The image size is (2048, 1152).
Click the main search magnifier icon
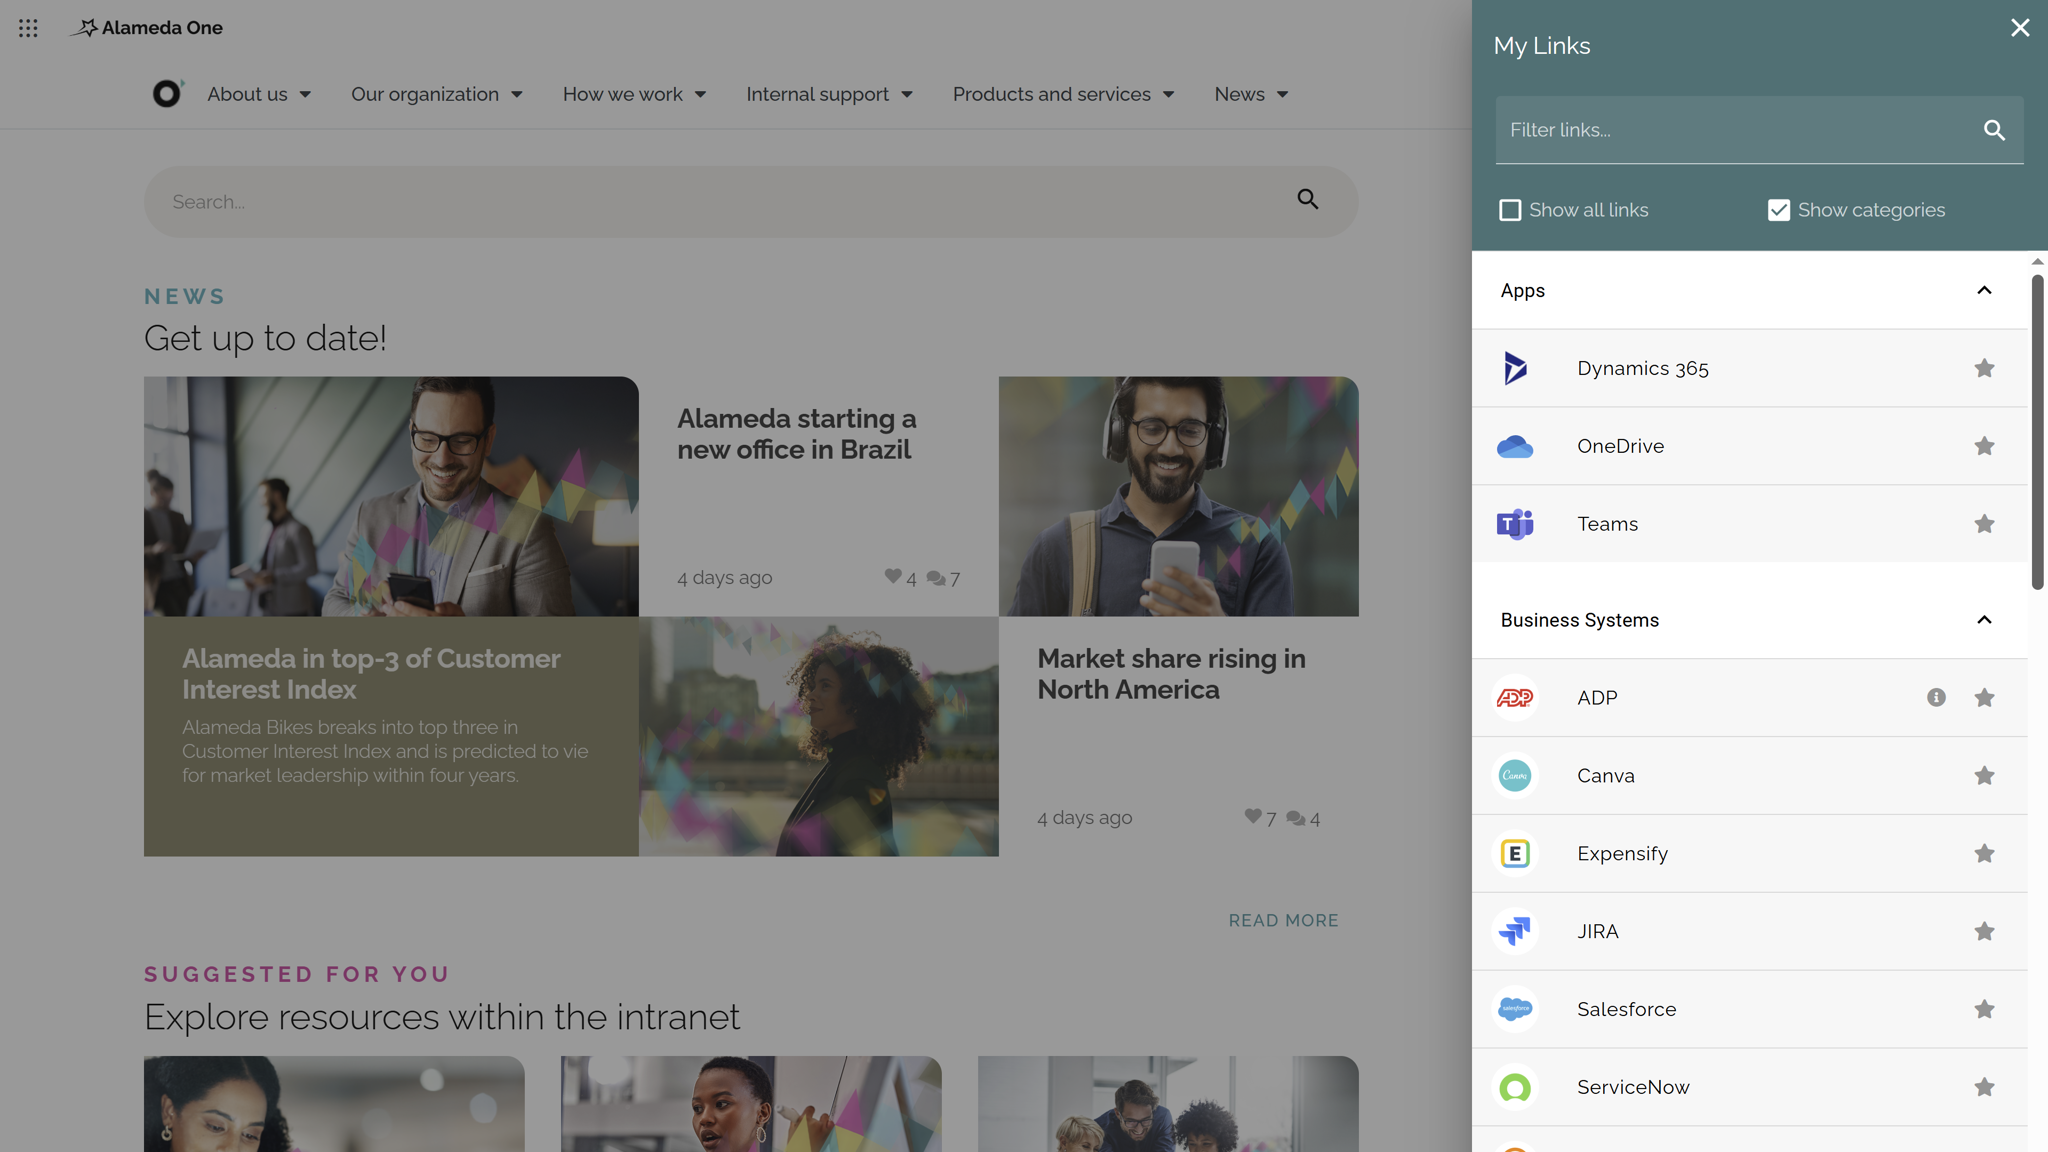pos(1308,200)
